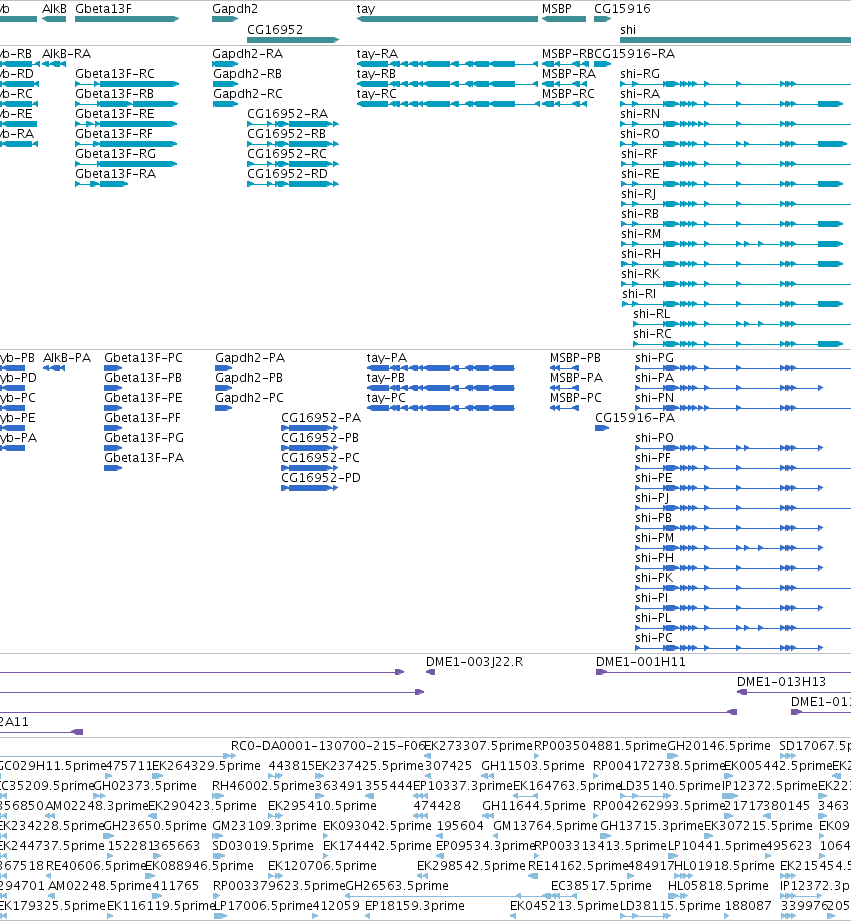Select the GH11644.5prime EST label
851x921 pixels.
pyautogui.click(x=534, y=806)
